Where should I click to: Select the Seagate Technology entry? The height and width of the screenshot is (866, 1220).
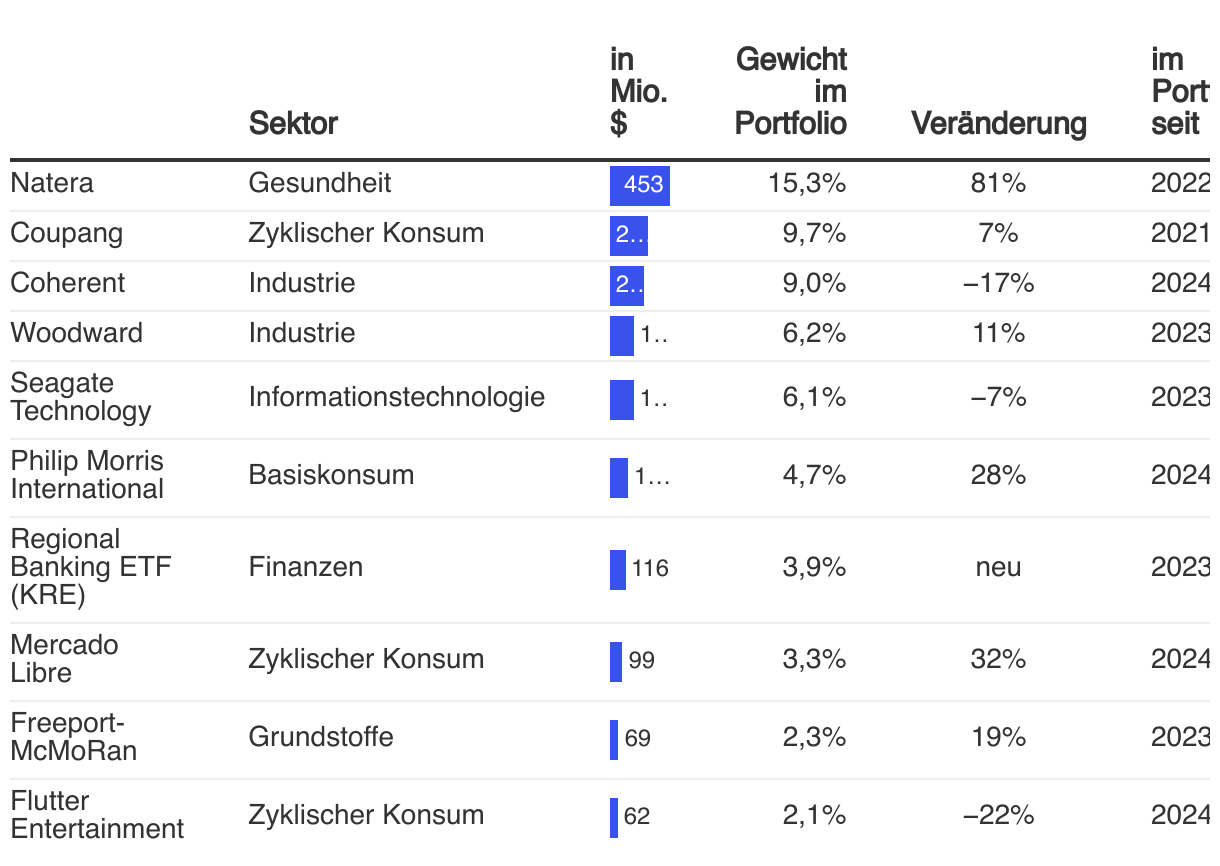81,397
